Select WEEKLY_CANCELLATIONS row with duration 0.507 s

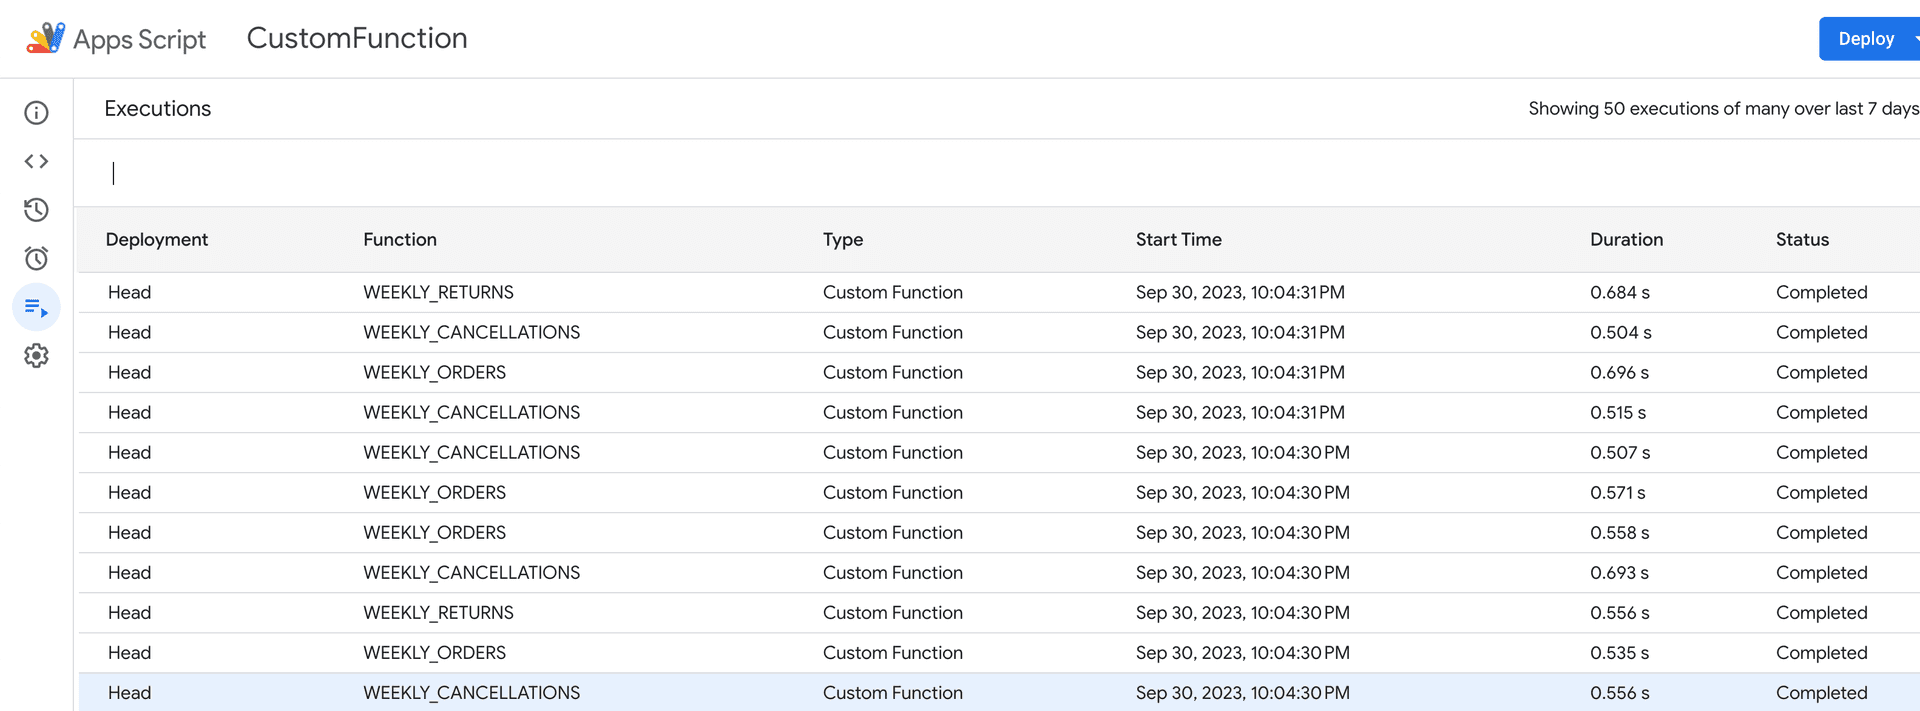(x=999, y=452)
